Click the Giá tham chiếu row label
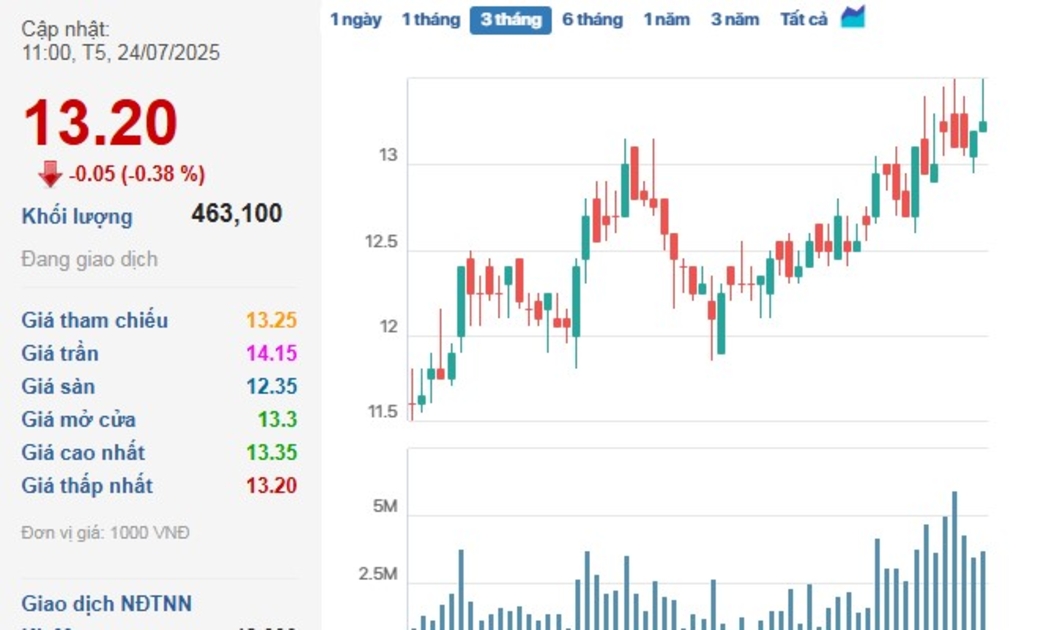 coord(95,320)
